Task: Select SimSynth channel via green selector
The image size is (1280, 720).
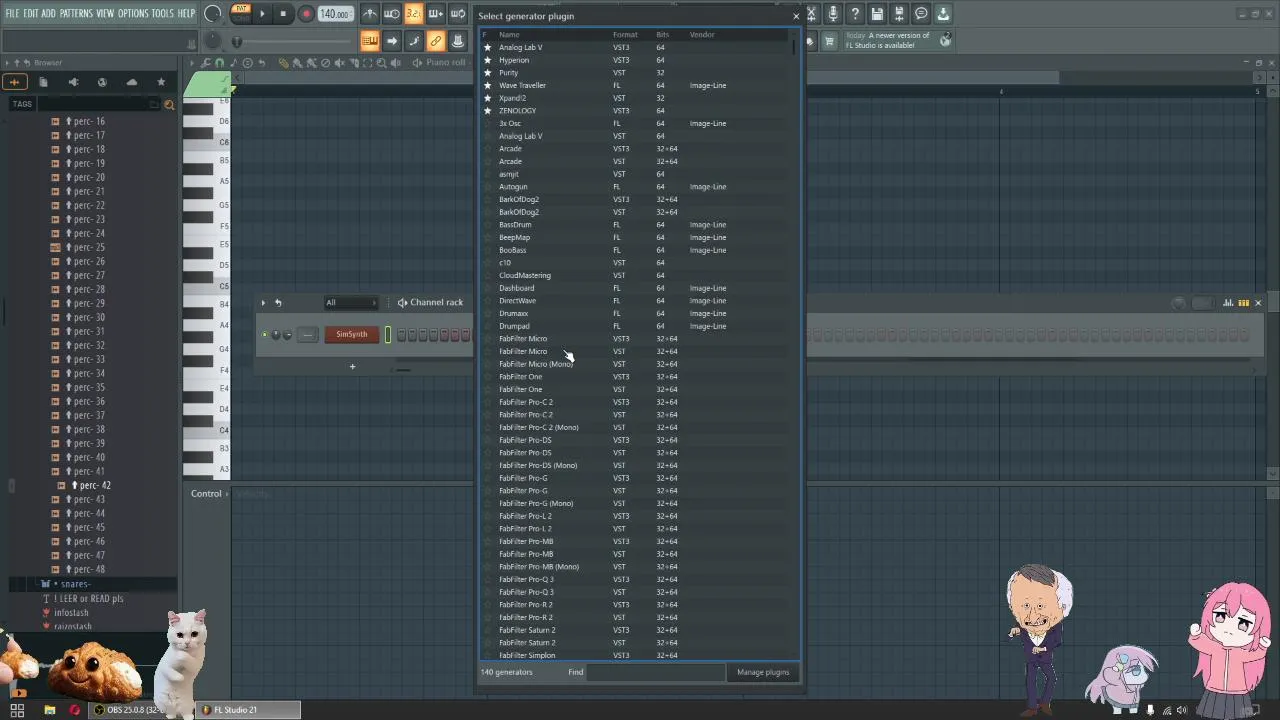Action: [x=388, y=335]
